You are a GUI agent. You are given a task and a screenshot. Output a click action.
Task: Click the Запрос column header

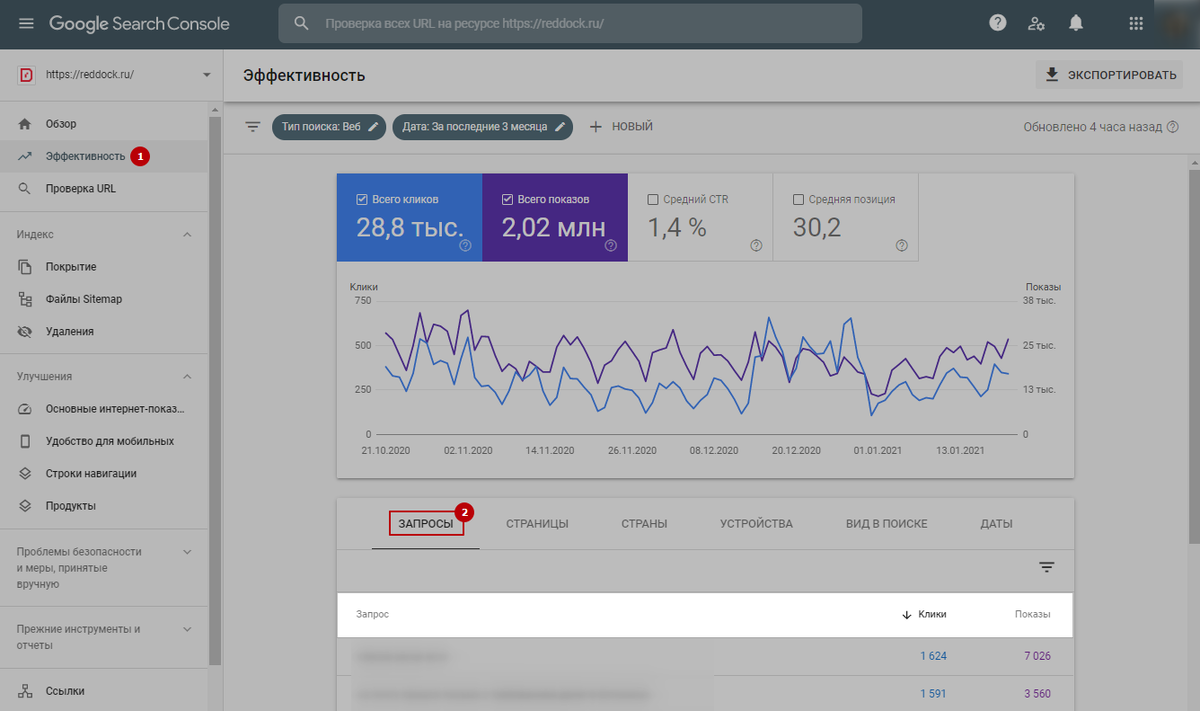pyautogui.click(x=373, y=615)
